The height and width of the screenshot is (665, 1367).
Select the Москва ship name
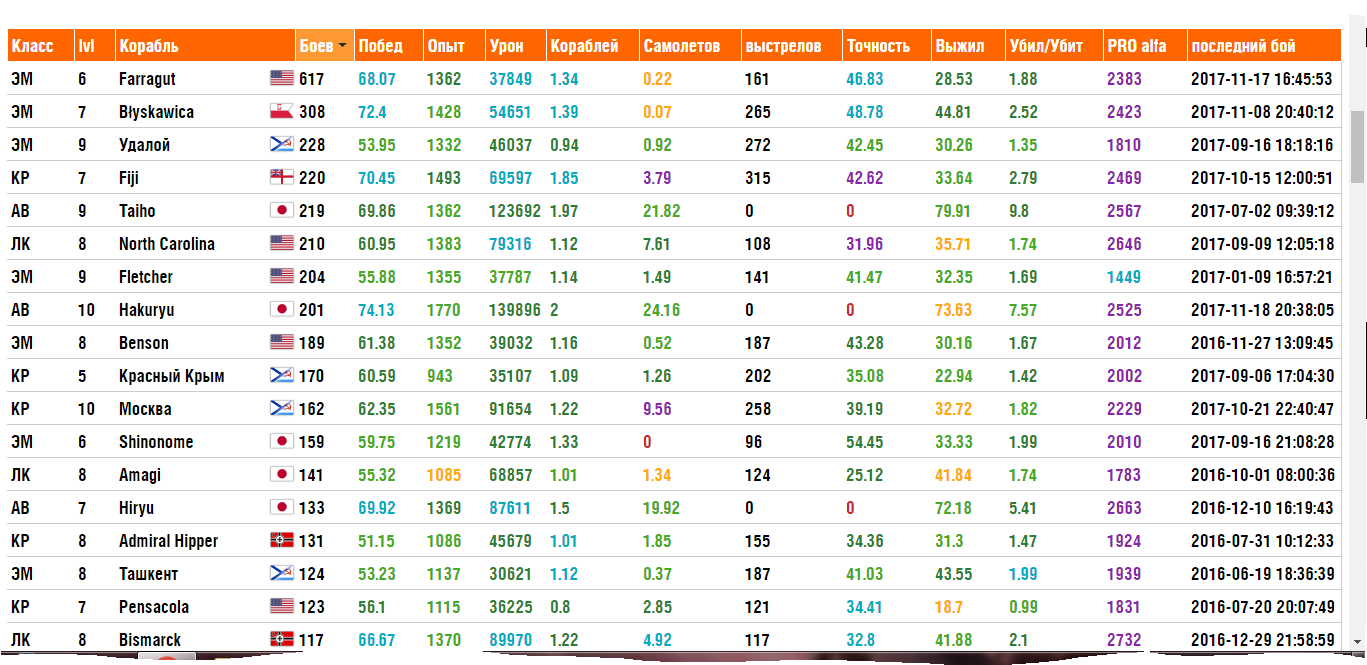(145, 409)
